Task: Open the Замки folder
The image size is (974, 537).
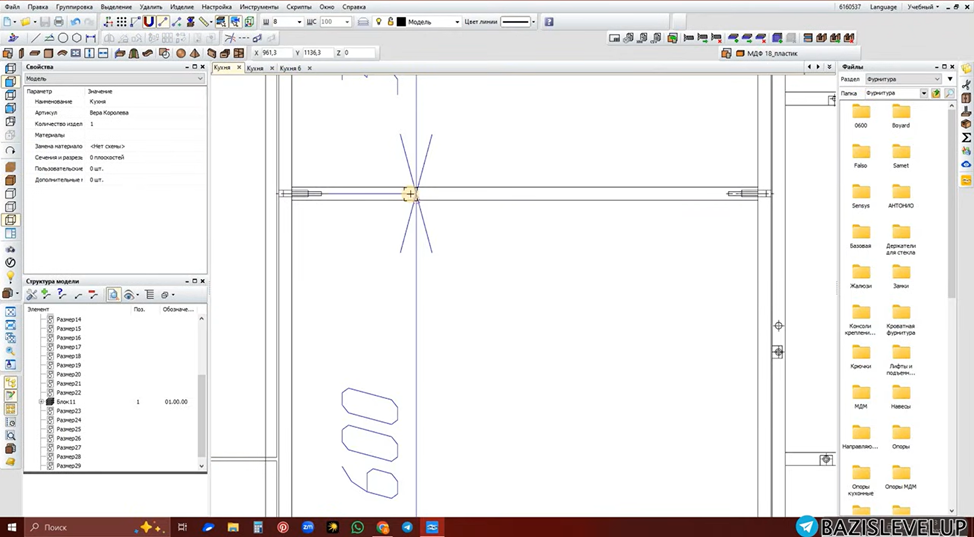Action: [901, 277]
